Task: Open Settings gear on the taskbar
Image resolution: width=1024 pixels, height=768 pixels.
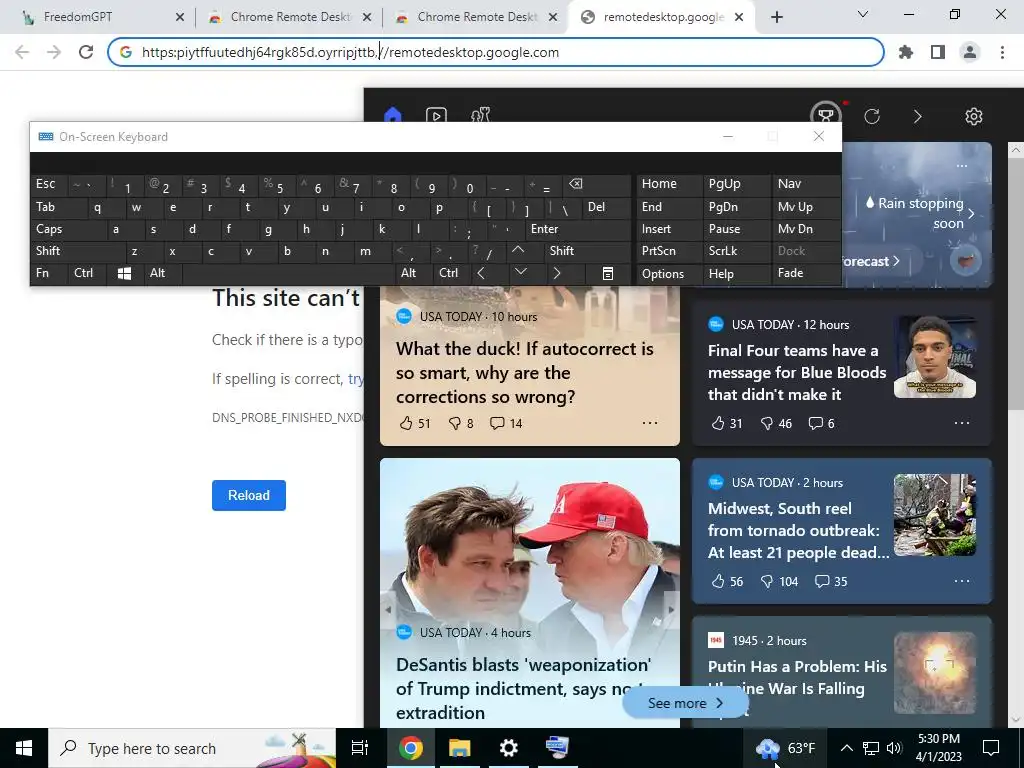Action: click(x=509, y=748)
